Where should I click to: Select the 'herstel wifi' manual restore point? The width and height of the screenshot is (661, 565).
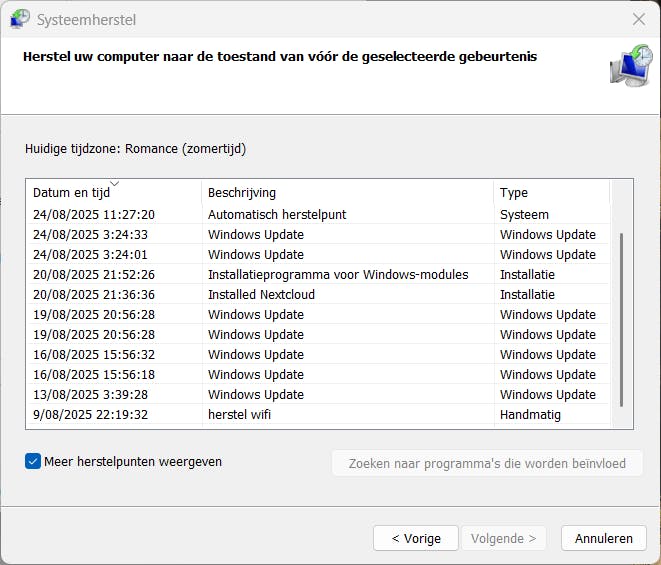pos(239,414)
